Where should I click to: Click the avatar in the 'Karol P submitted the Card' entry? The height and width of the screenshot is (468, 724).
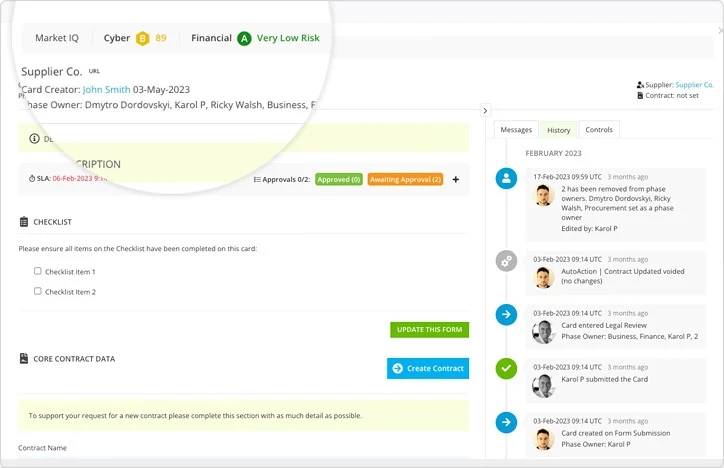point(544,386)
